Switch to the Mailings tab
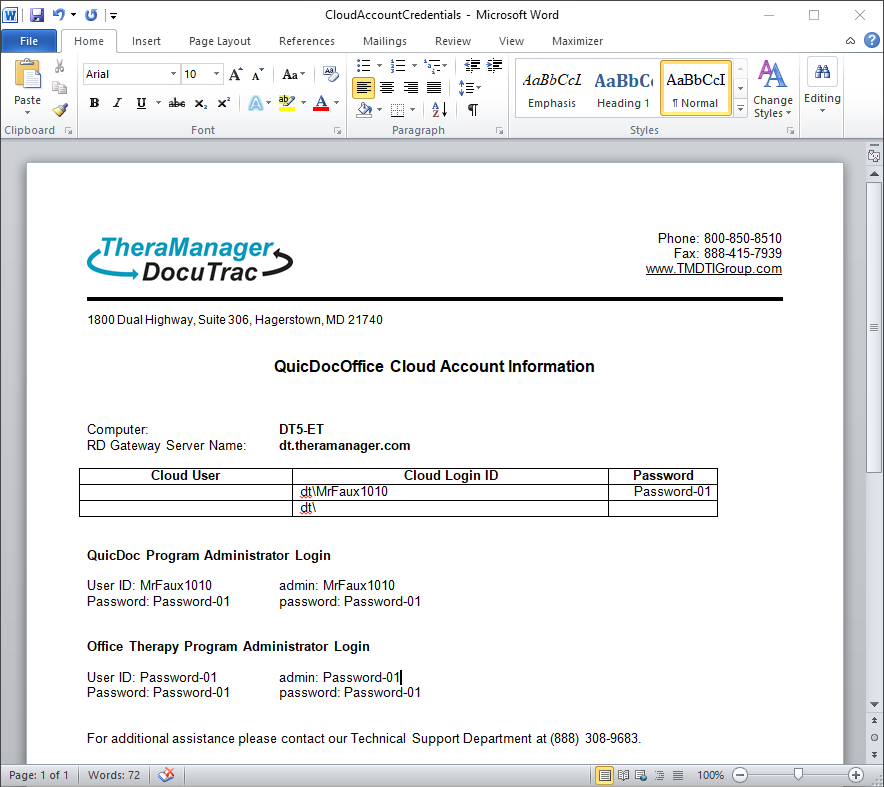 (384, 41)
